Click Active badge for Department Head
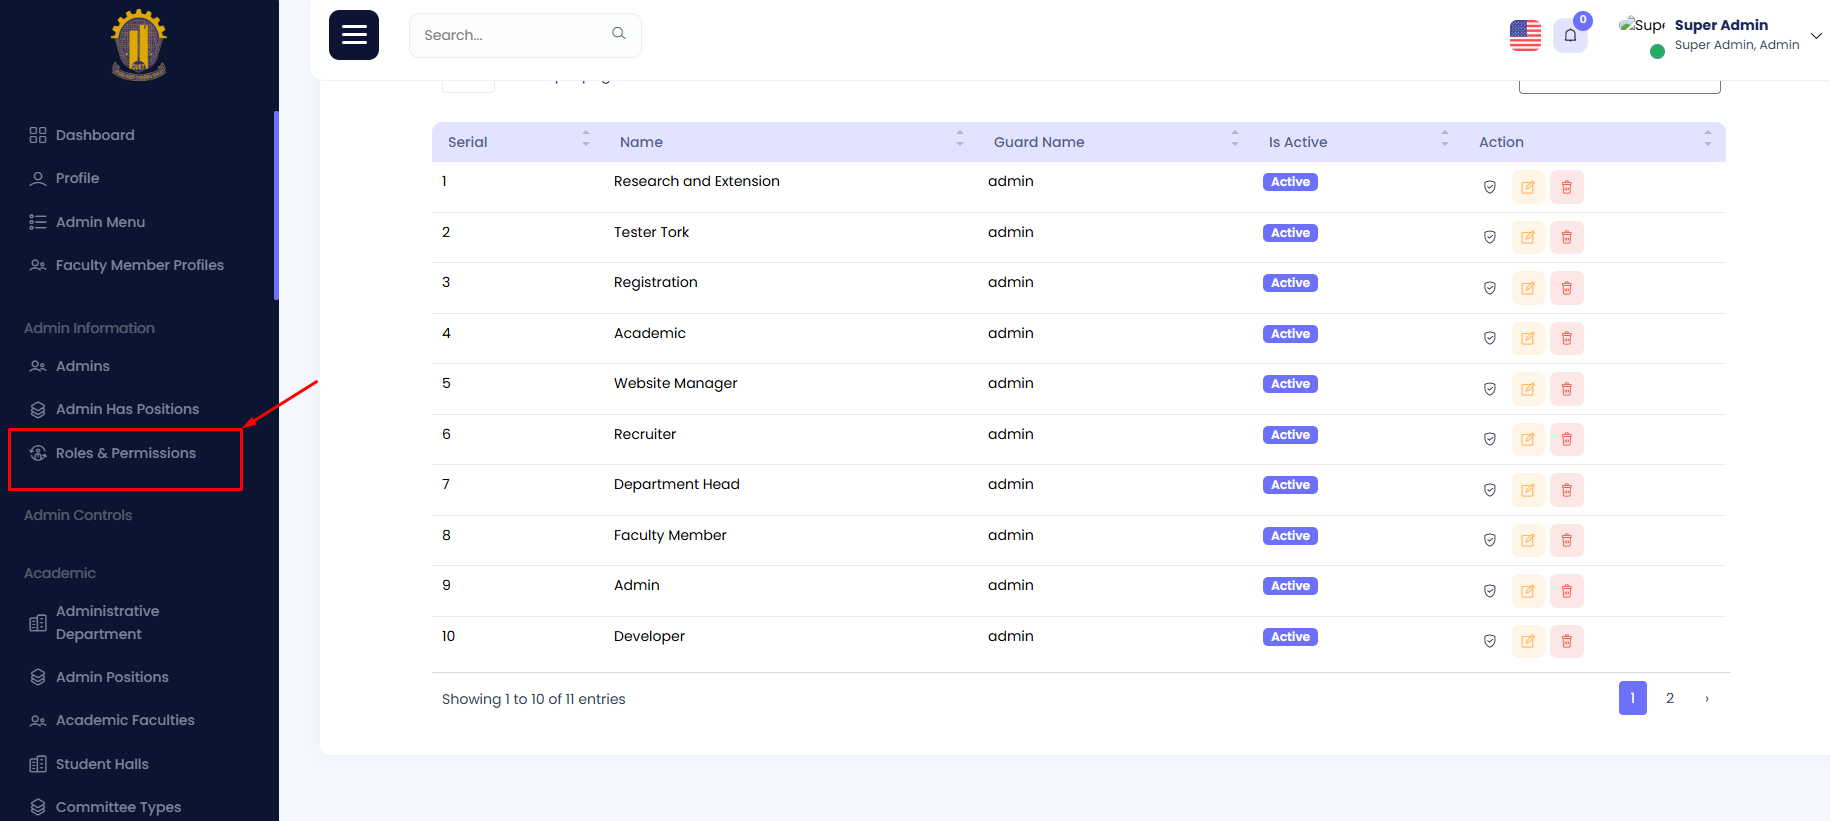Screen dimensions: 1830x821 (1290, 485)
